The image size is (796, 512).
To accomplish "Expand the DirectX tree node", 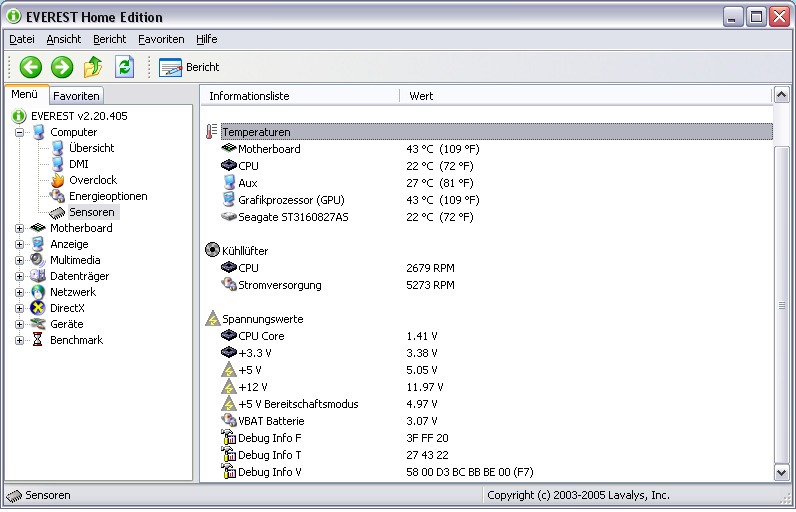I will (19, 309).
